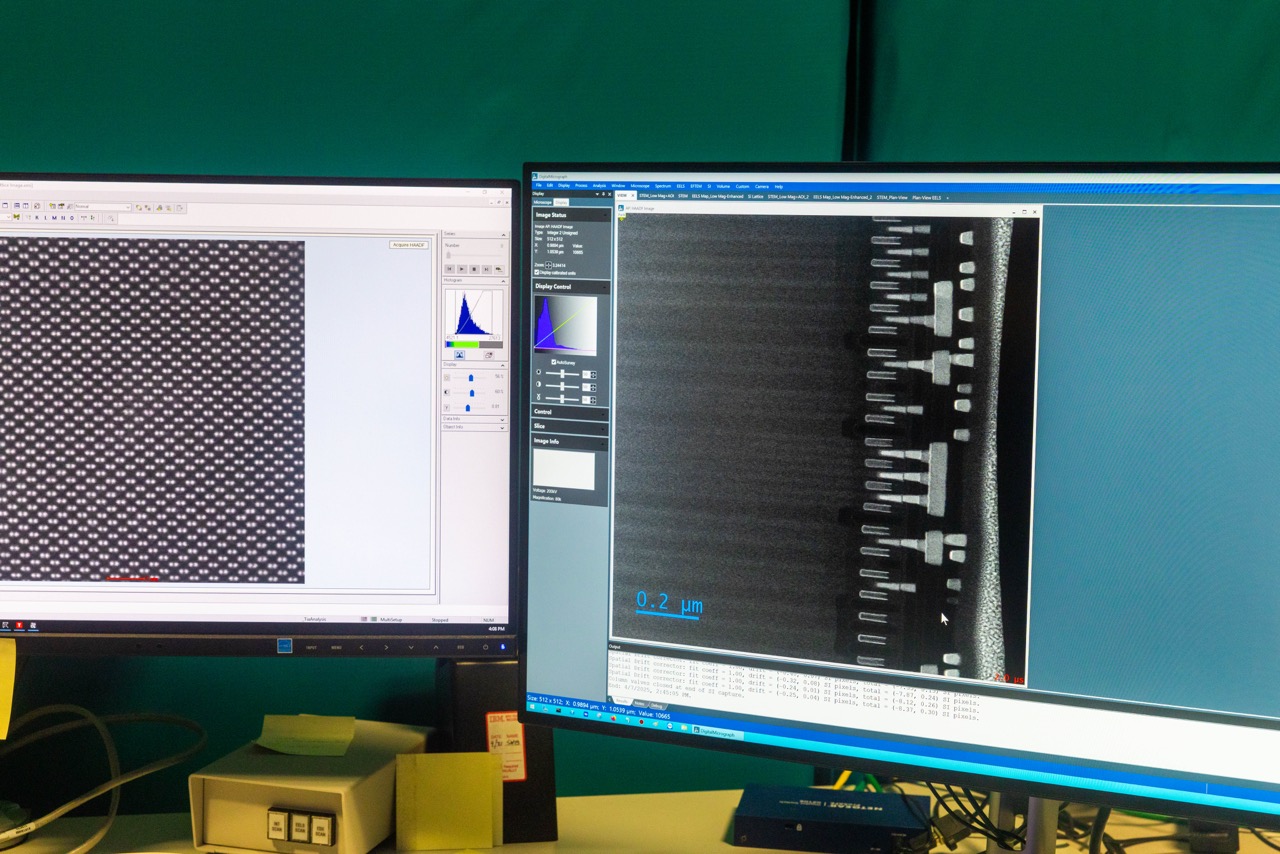Click the Acquire HAADF button
The image size is (1280, 854).
[408, 245]
